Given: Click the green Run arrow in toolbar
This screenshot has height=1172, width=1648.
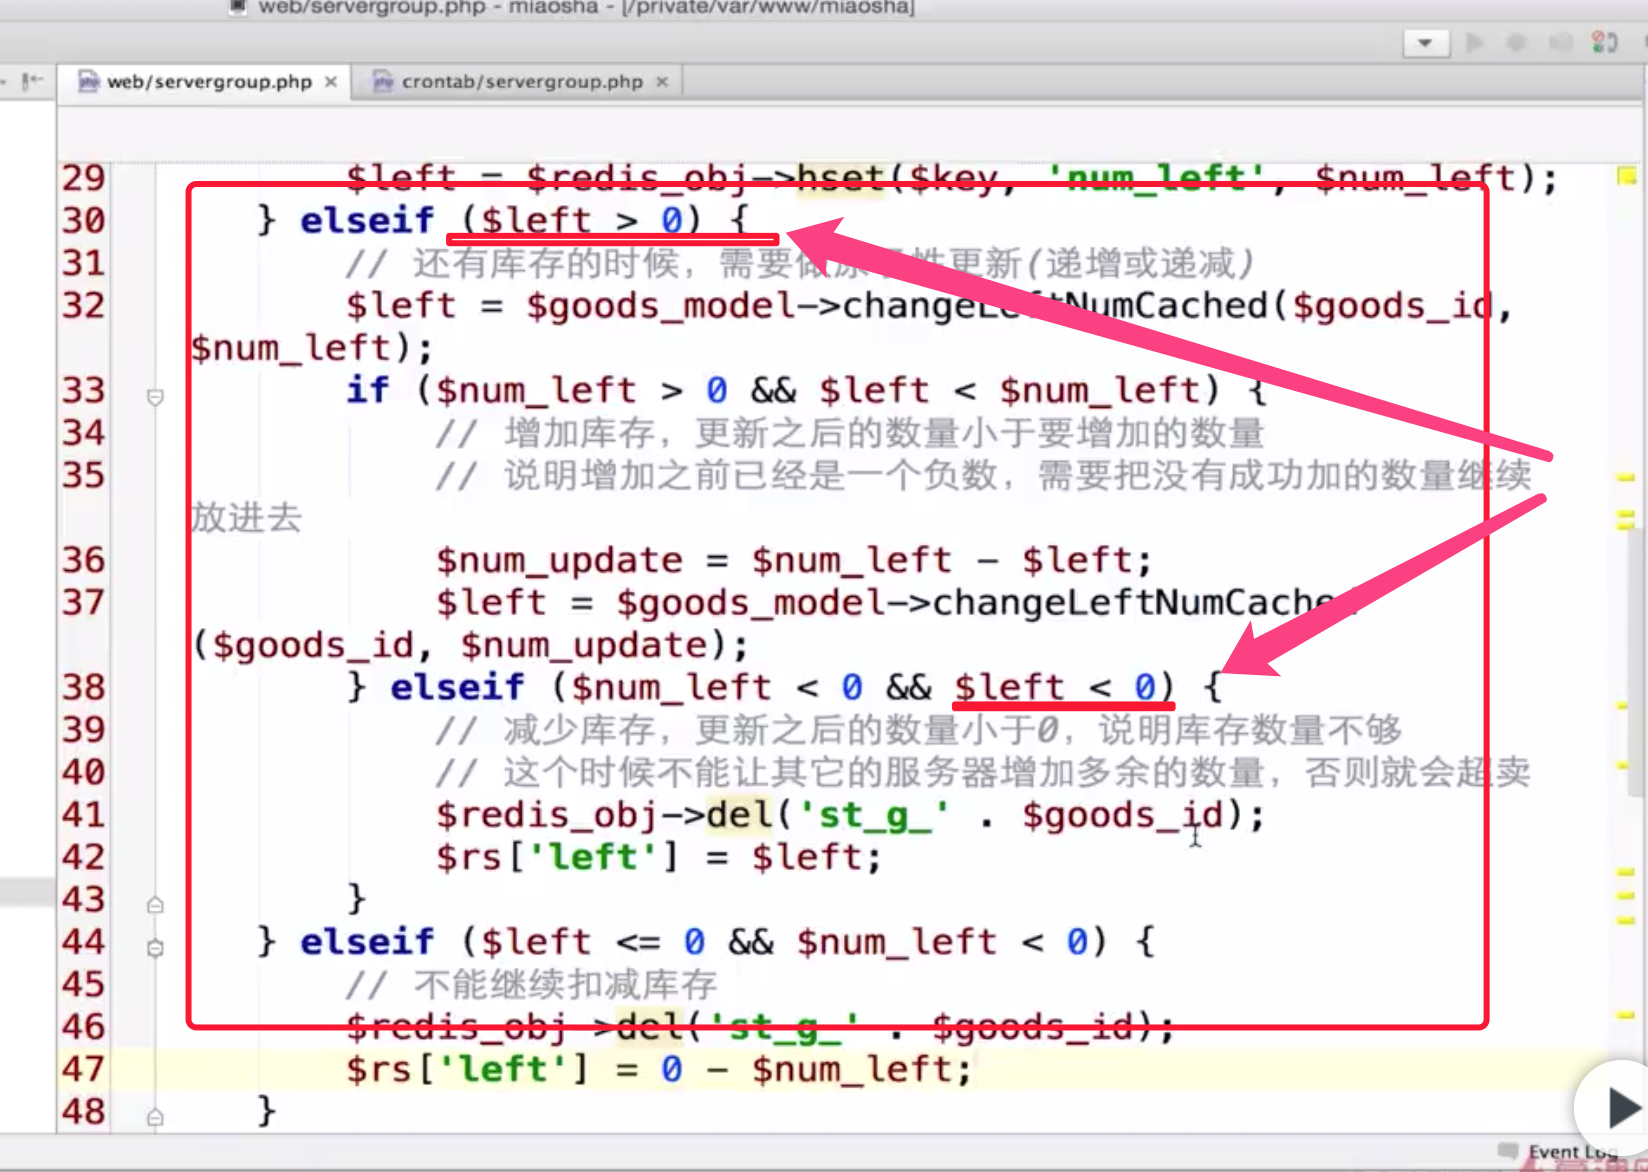Looking at the screenshot, I should 1474,43.
